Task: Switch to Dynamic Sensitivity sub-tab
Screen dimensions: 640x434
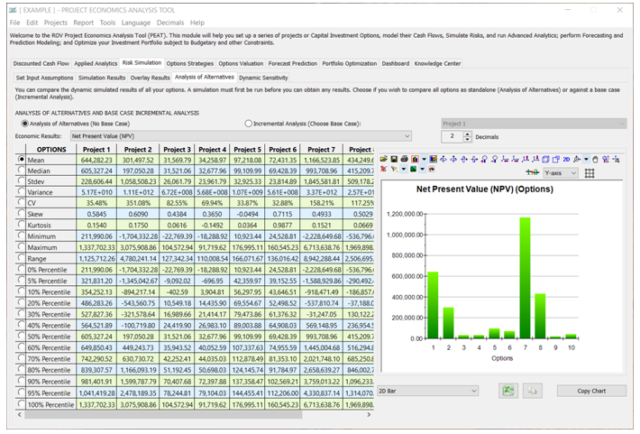Action: coord(263,78)
